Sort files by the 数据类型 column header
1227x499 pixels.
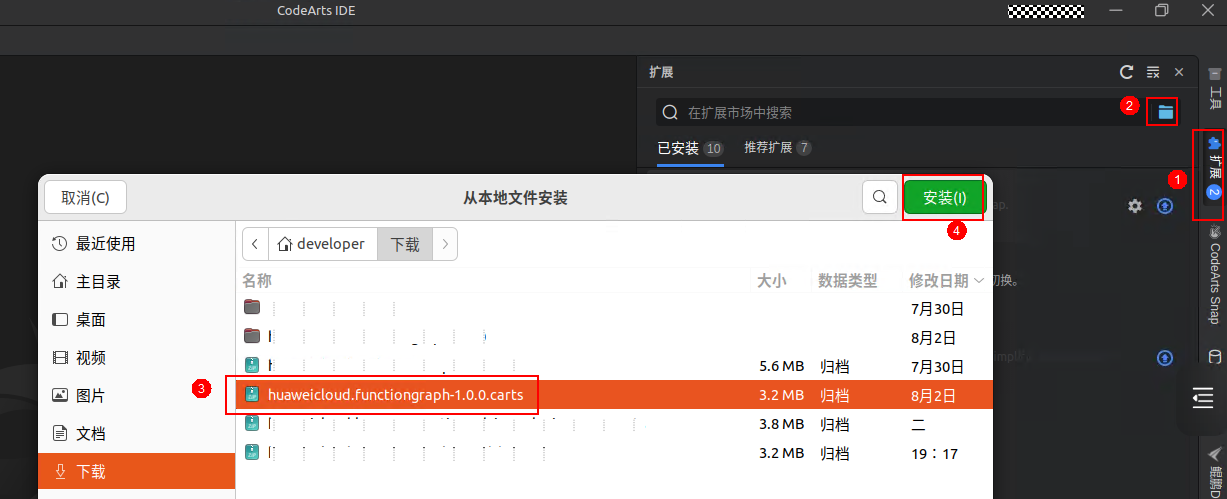(848, 281)
